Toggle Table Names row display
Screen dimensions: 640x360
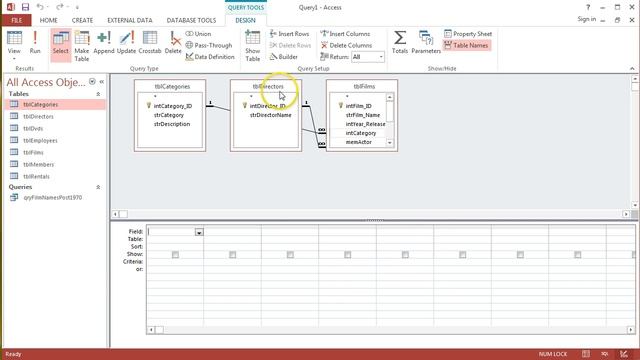467,45
